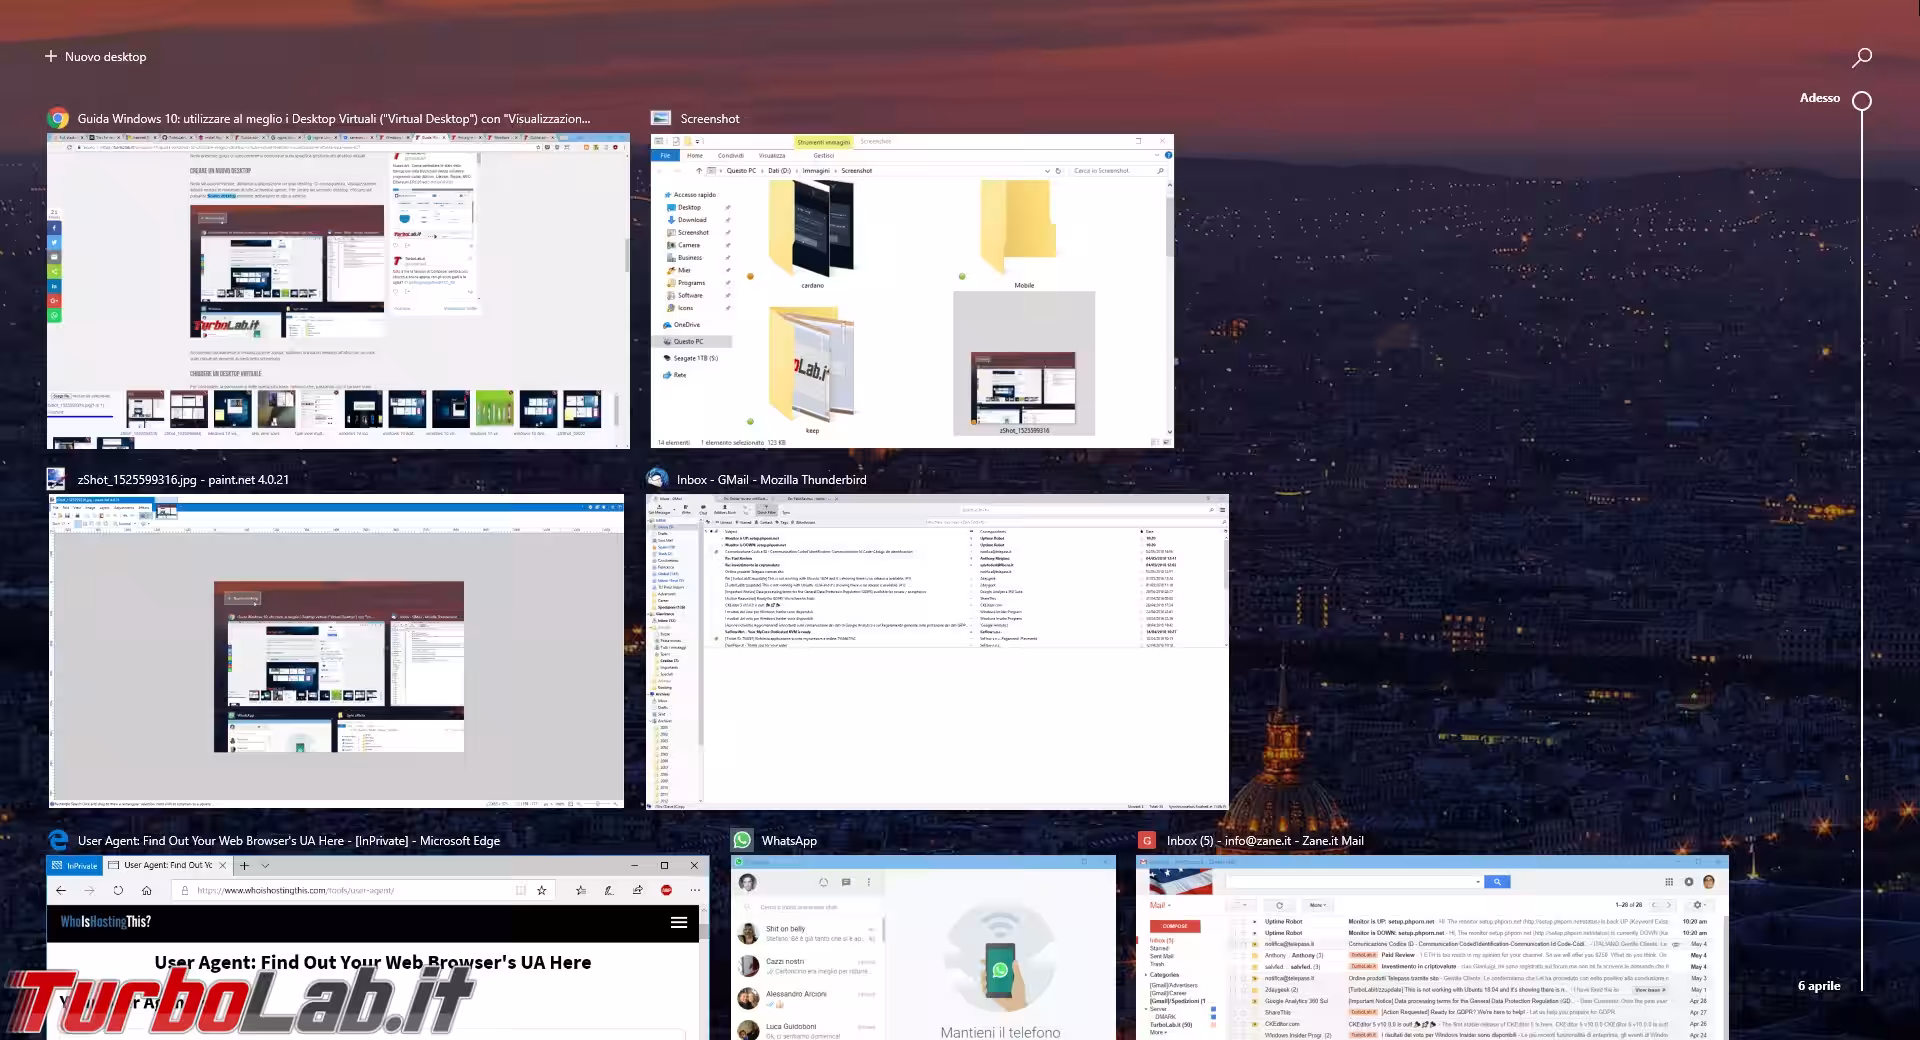
Task: Select the paint.net zShot_1525599316.jpg window preview
Action: point(336,650)
